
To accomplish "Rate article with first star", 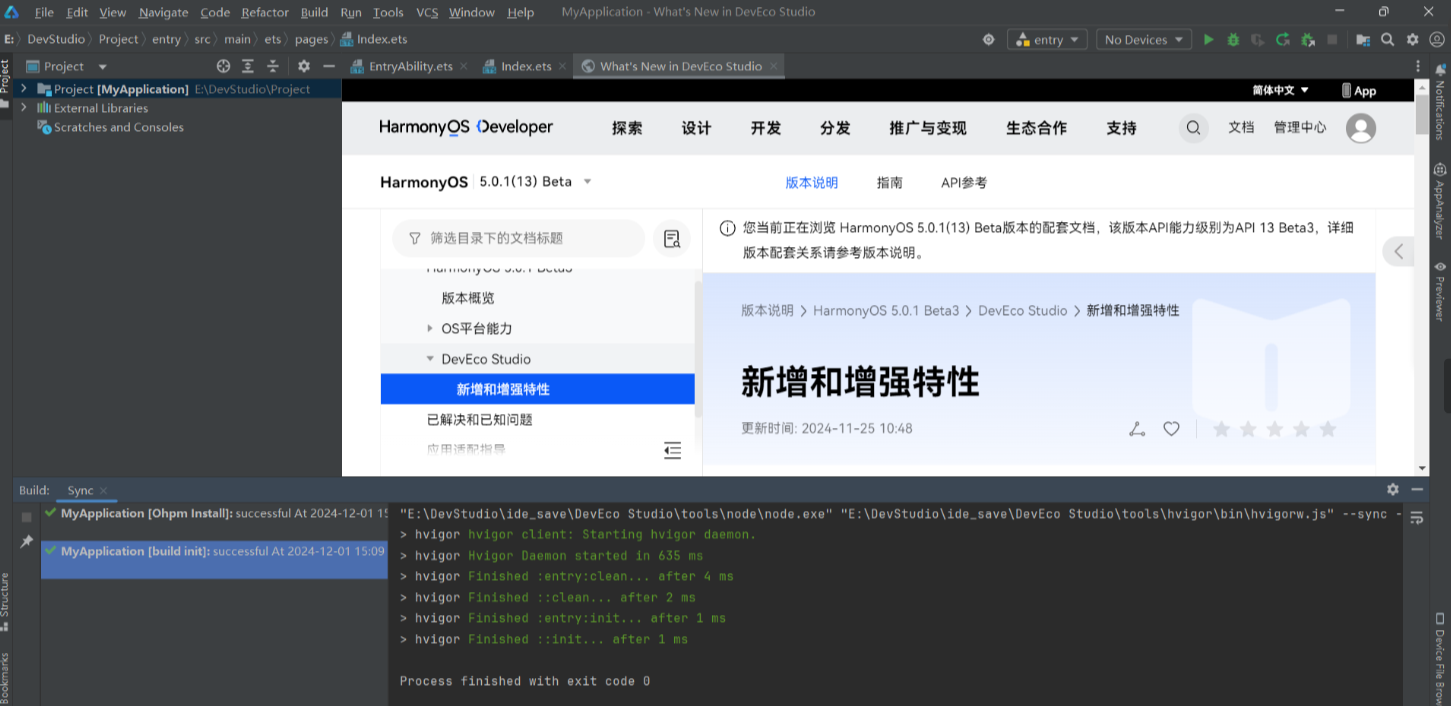I will tap(1221, 429).
